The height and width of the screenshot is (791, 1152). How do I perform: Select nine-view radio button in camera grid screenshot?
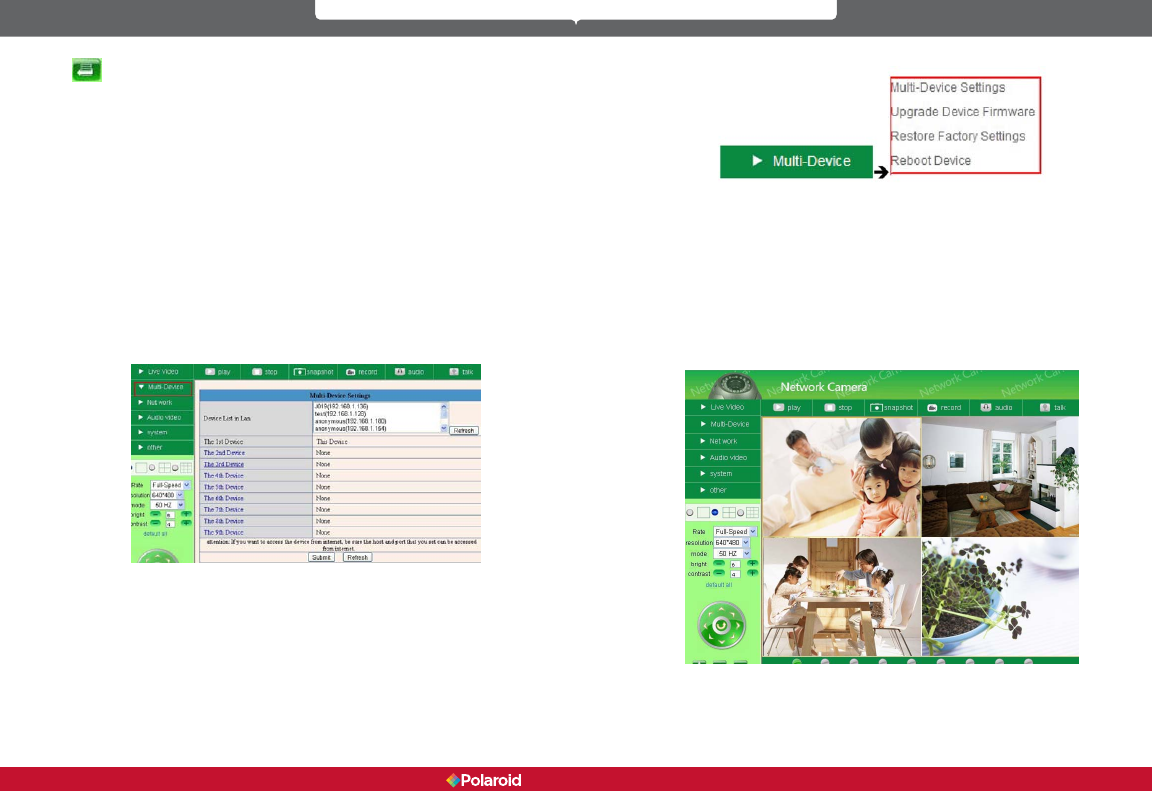click(741, 513)
